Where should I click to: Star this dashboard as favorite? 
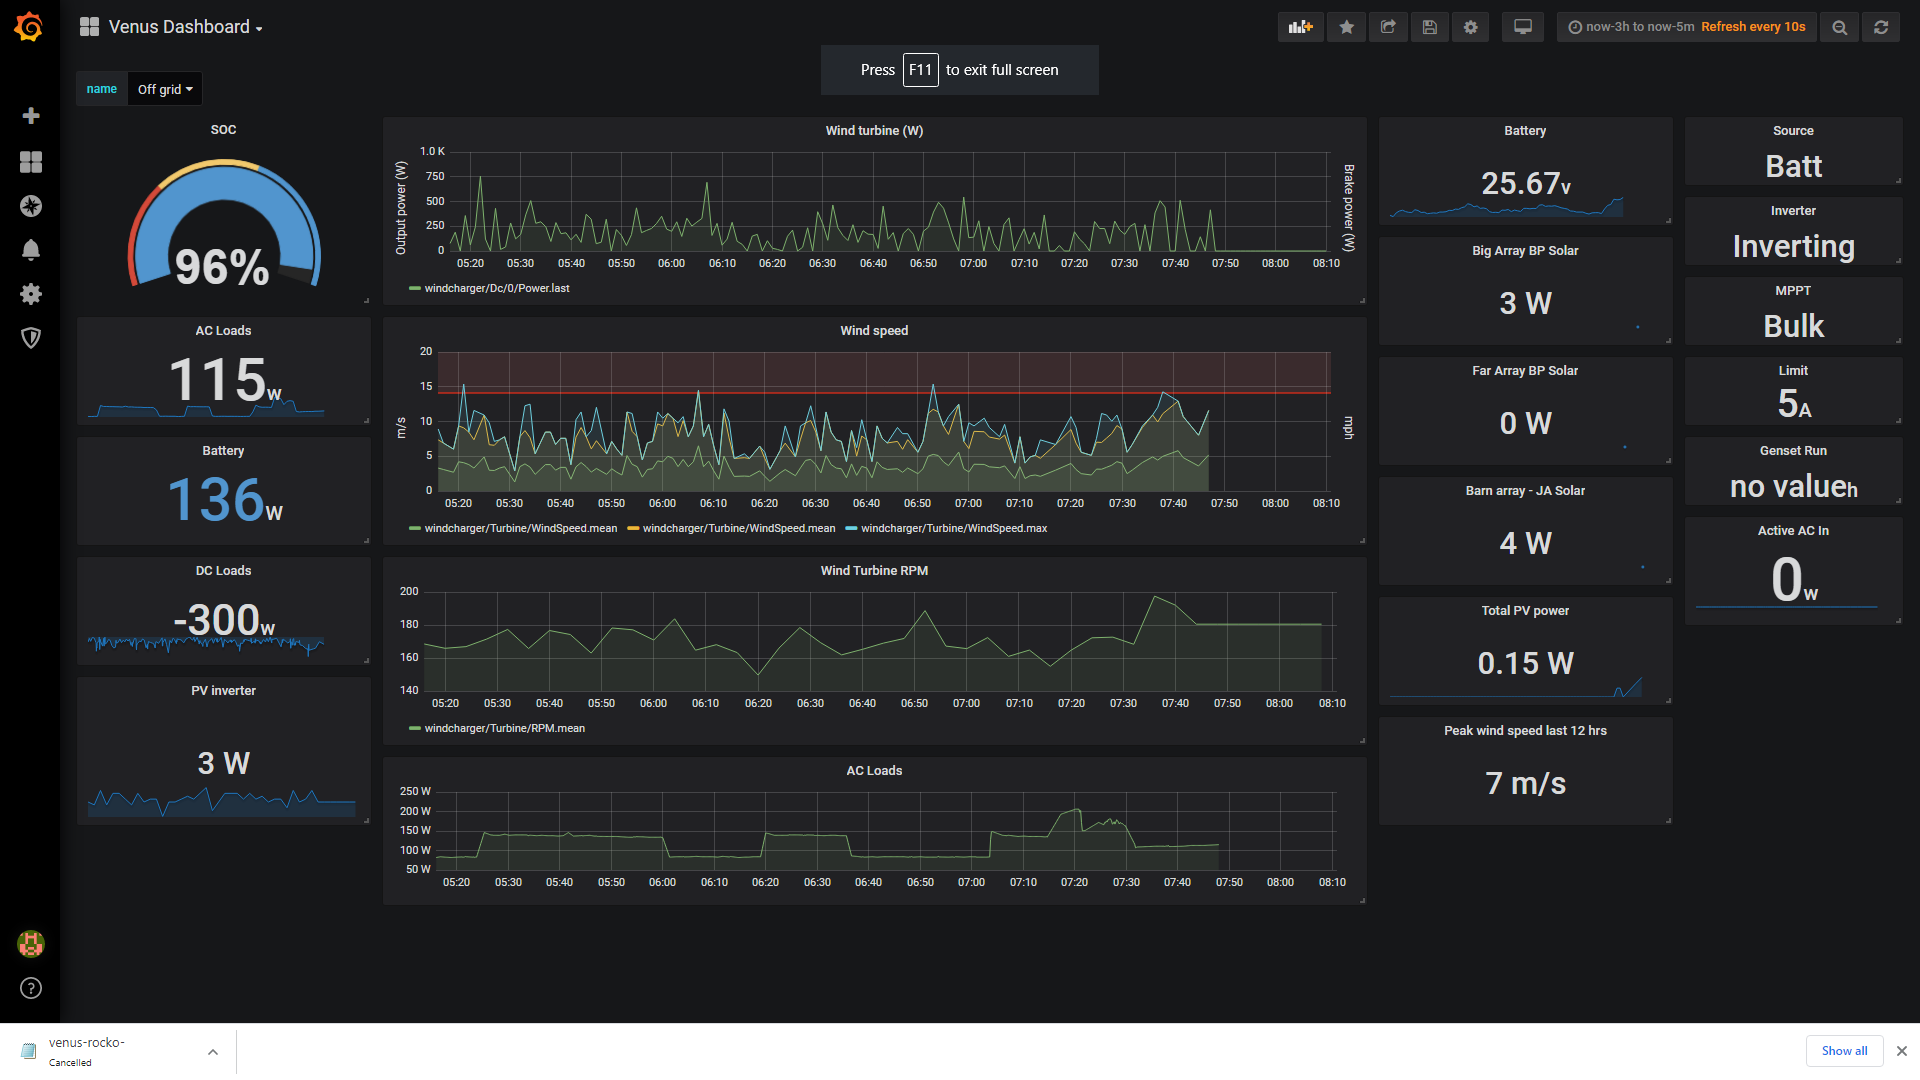[x=1347, y=27]
